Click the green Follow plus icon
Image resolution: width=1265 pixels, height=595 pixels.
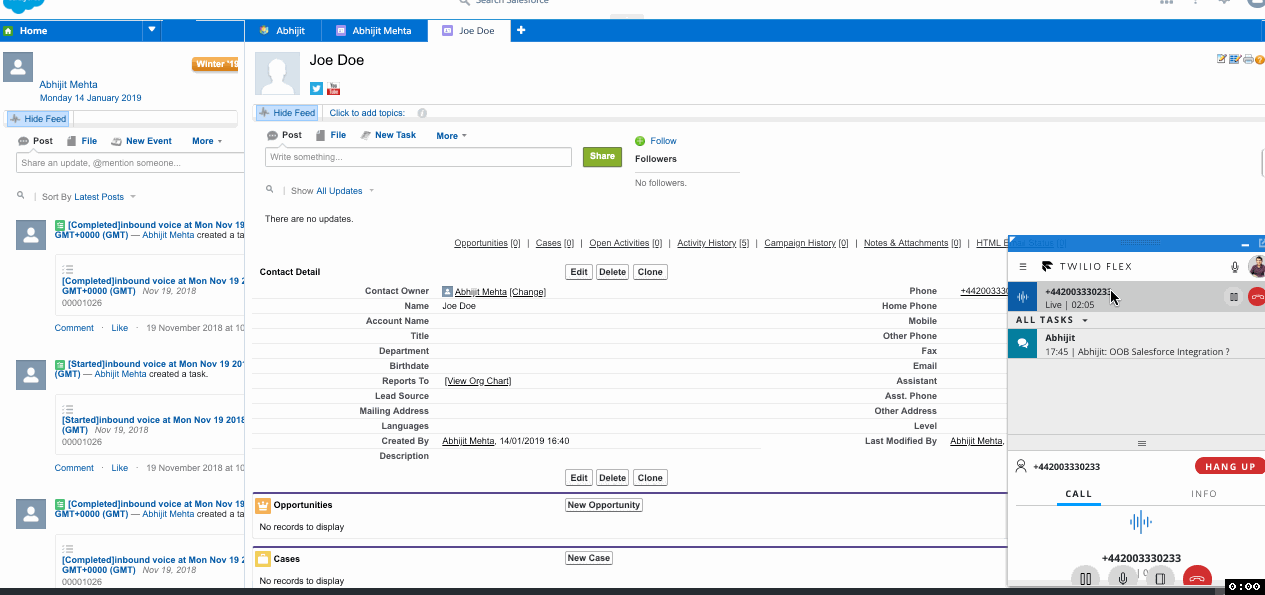[x=640, y=141]
